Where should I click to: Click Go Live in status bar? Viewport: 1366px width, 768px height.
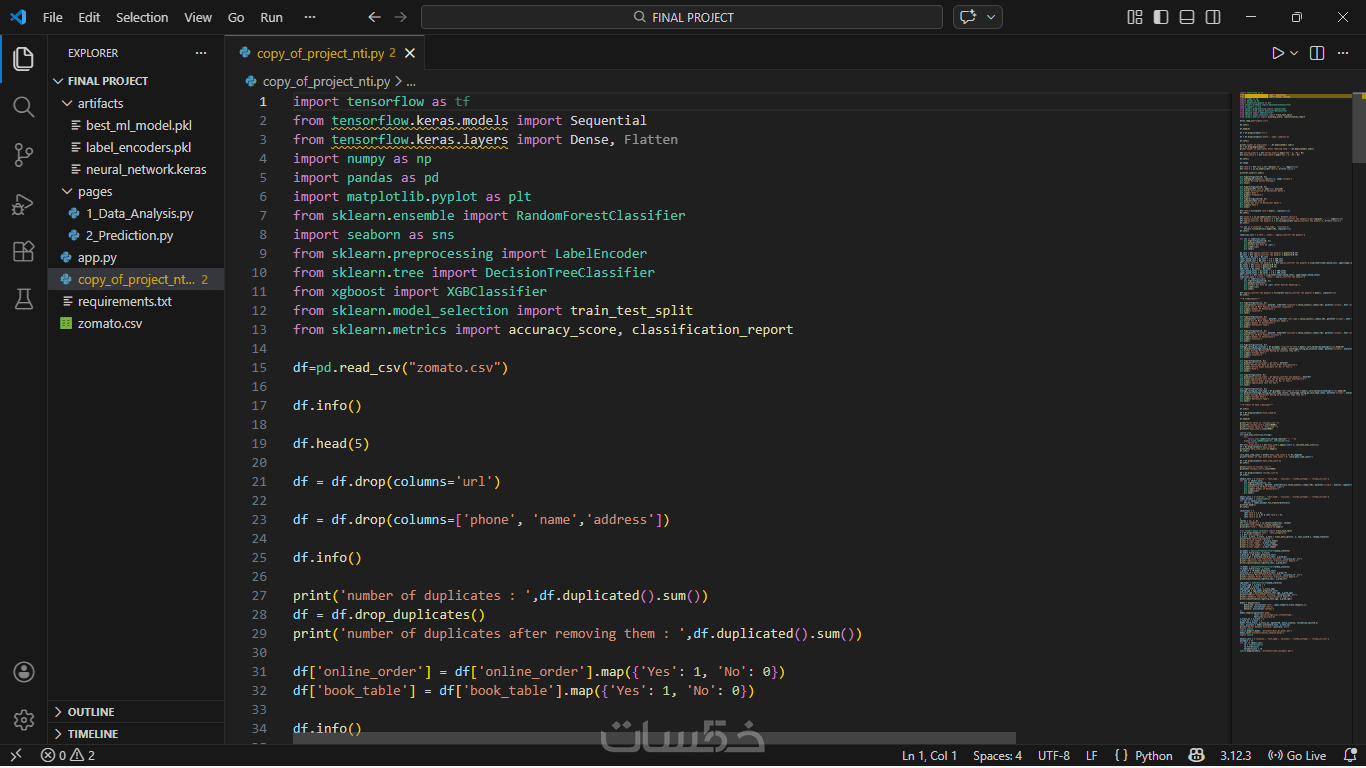(x=1296, y=756)
